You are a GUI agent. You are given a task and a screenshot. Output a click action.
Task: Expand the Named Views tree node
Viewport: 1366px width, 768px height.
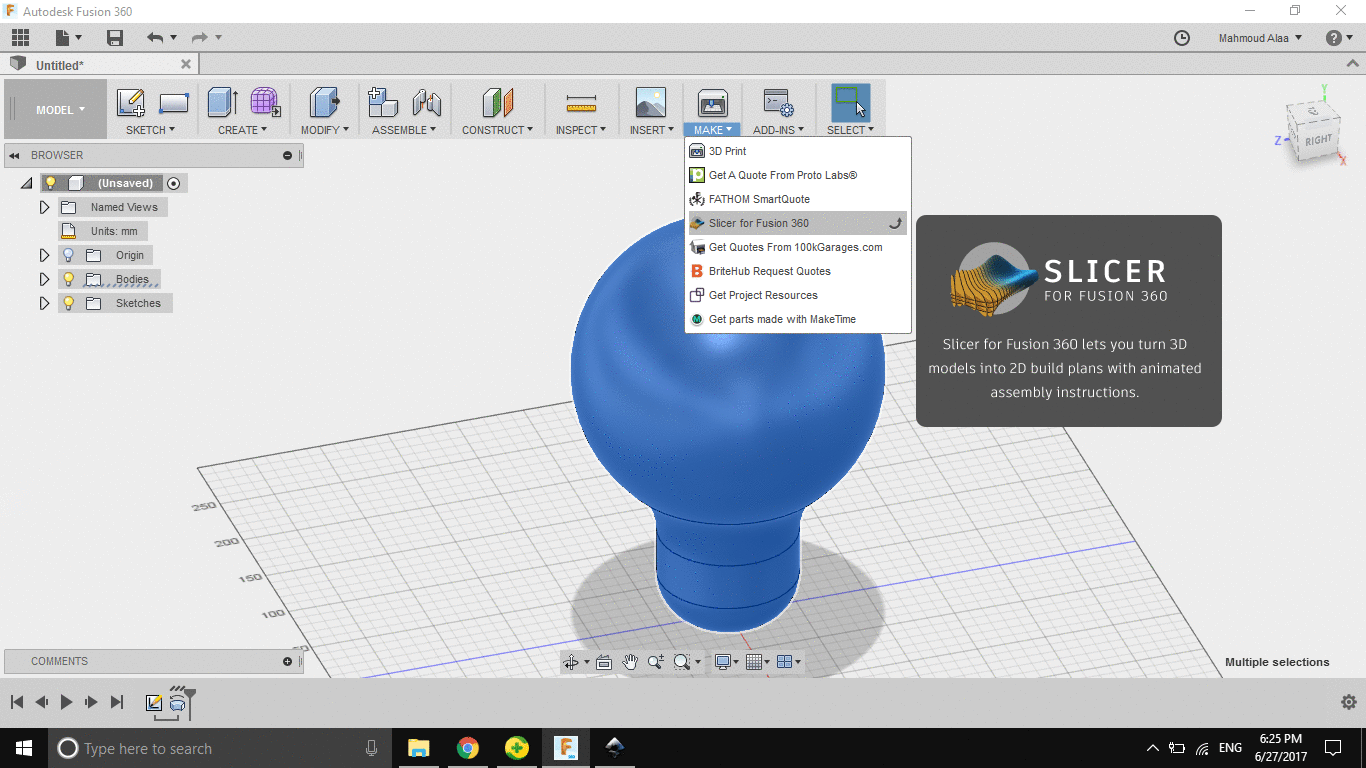pos(44,207)
